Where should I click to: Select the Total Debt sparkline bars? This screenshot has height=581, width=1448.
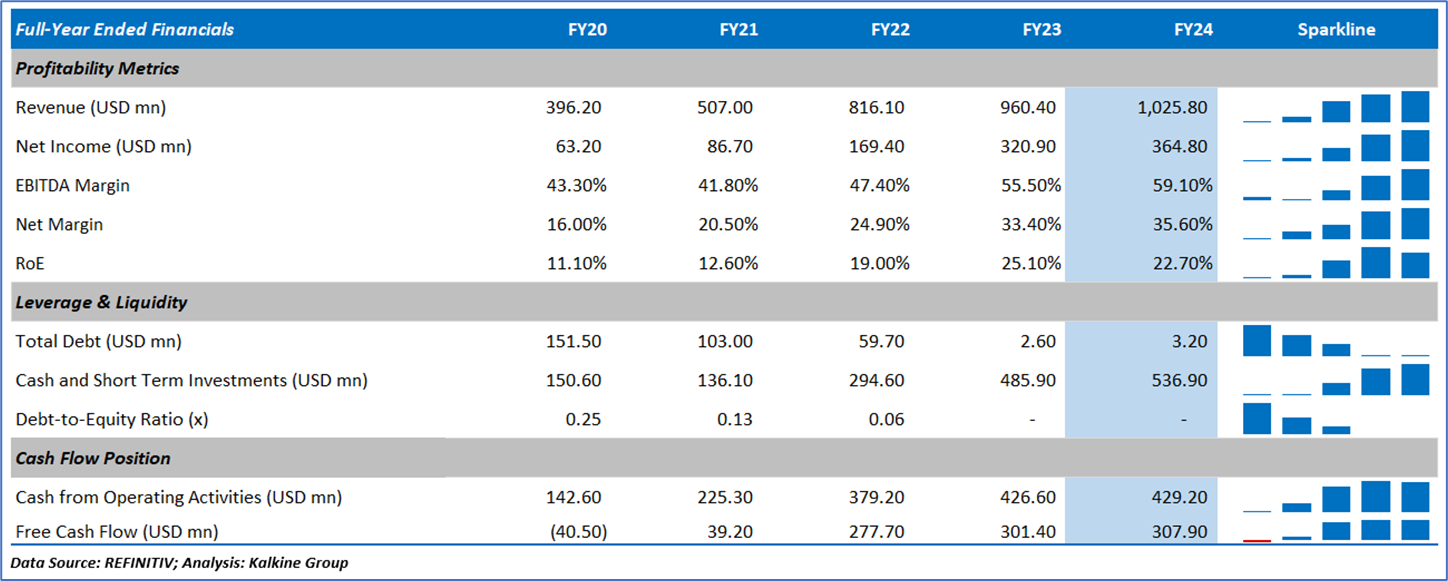click(1336, 341)
